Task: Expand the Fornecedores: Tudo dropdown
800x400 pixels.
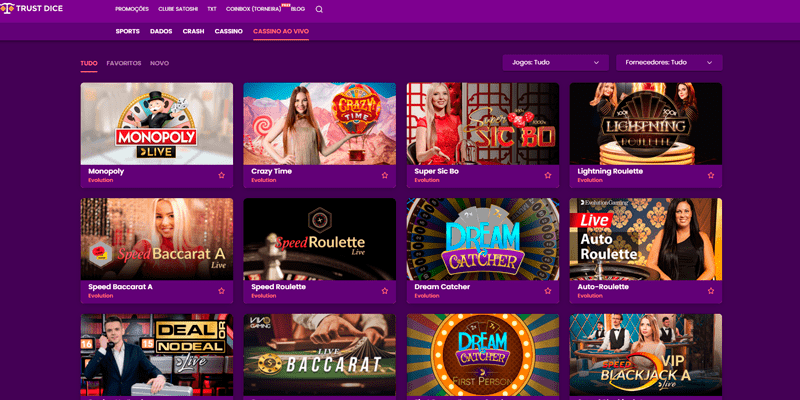Action: point(669,63)
